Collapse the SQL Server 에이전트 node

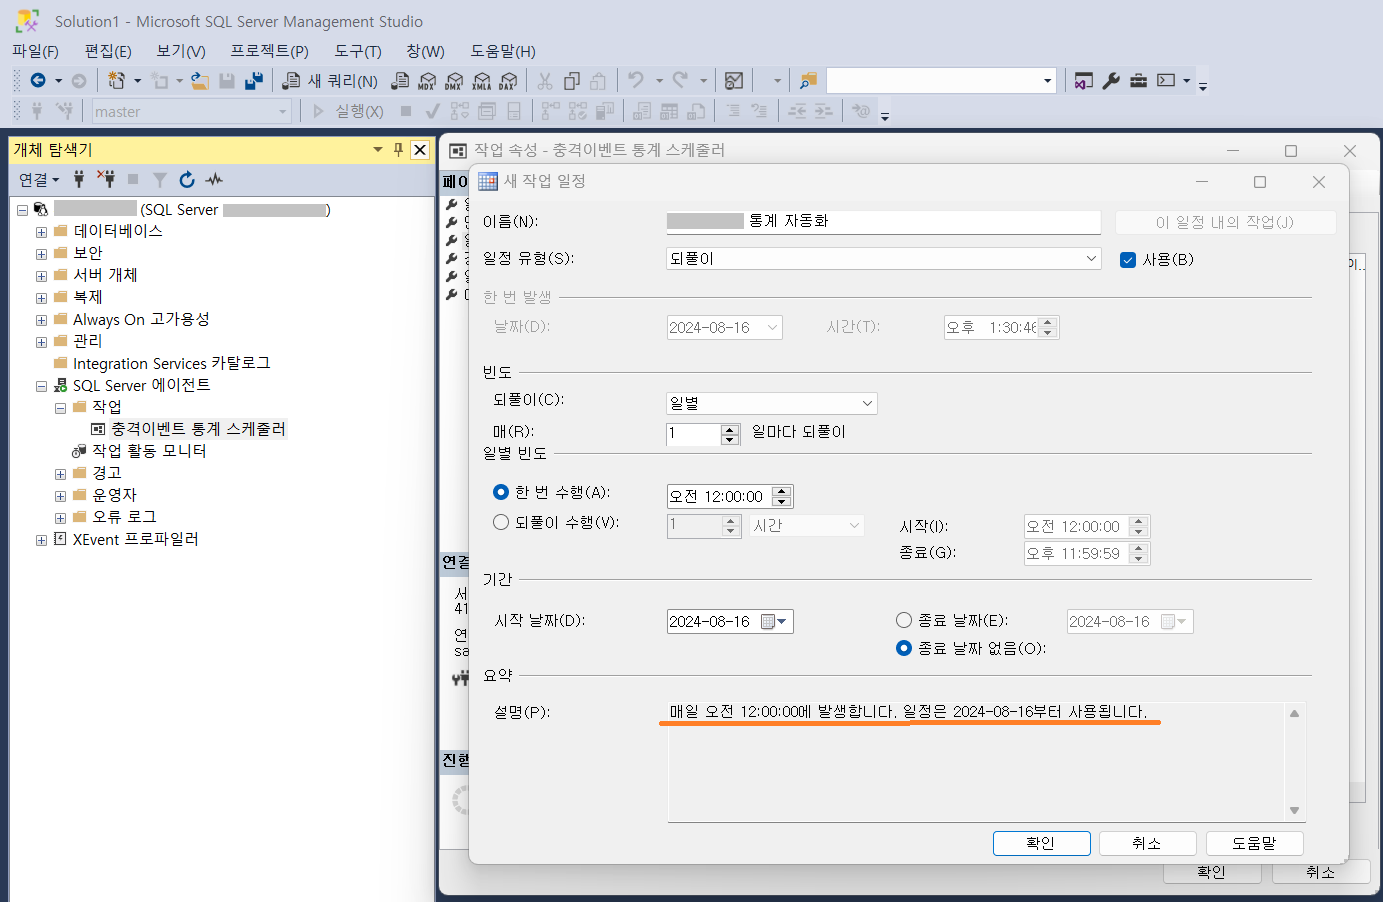pos(41,386)
